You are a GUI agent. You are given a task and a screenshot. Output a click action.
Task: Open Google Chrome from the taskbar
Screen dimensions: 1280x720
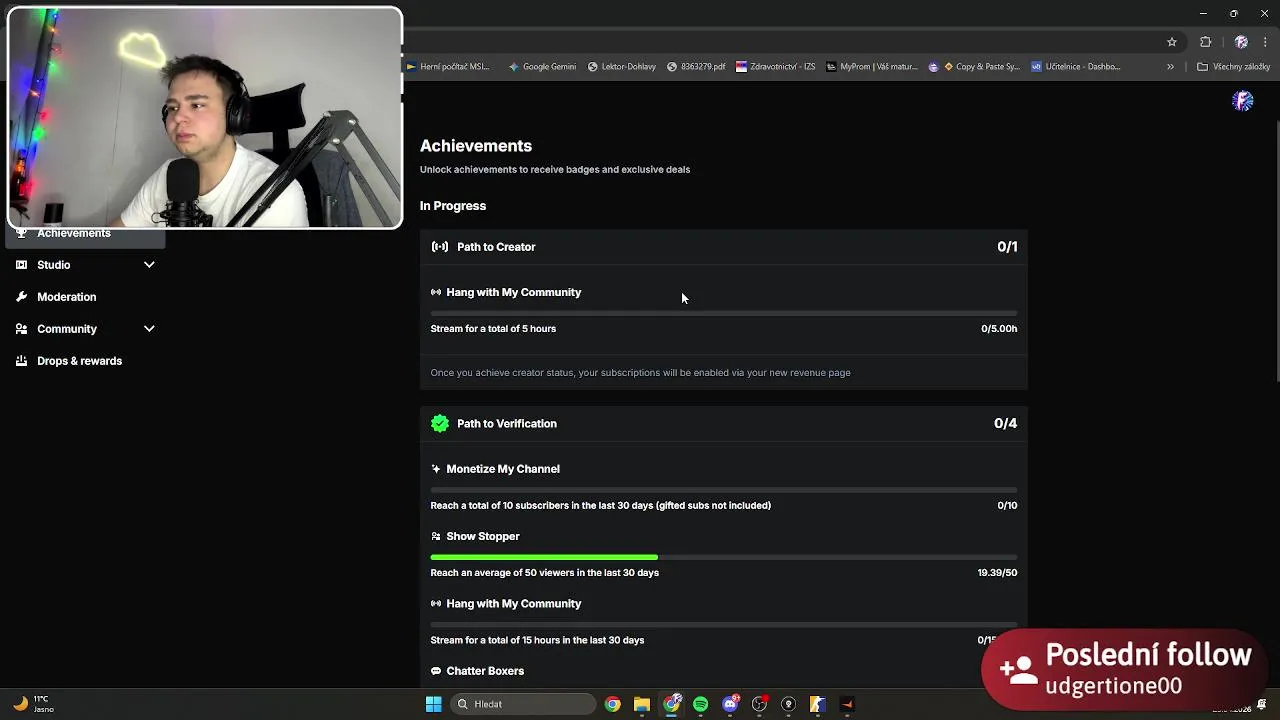(x=613, y=704)
